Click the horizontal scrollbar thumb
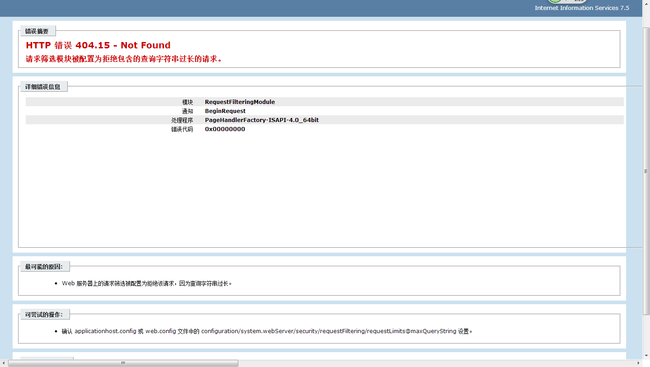The height and width of the screenshot is (367, 650). (123, 363)
